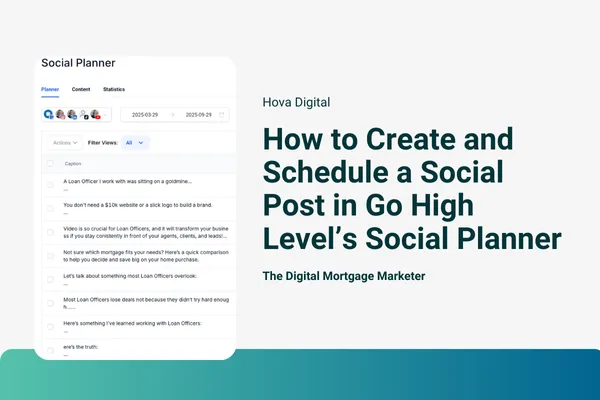The height and width of the screenshot is (400, 600).
Task: Select the Instagram-badged account avatar
Action: [60, 114]
